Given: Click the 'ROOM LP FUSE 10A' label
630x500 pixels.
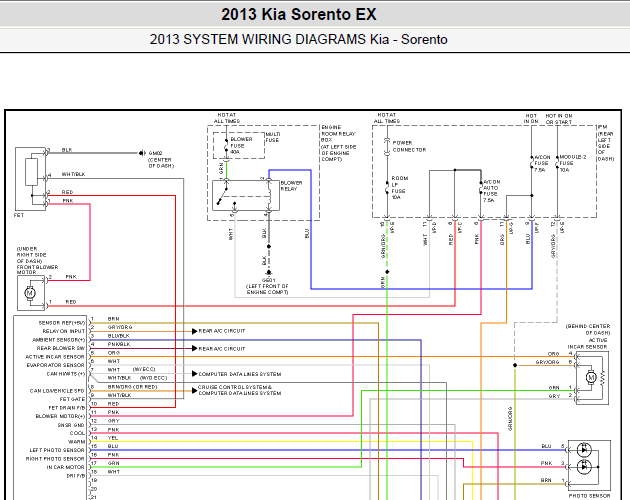Looking at the screenshot, I should coord(399,188).
